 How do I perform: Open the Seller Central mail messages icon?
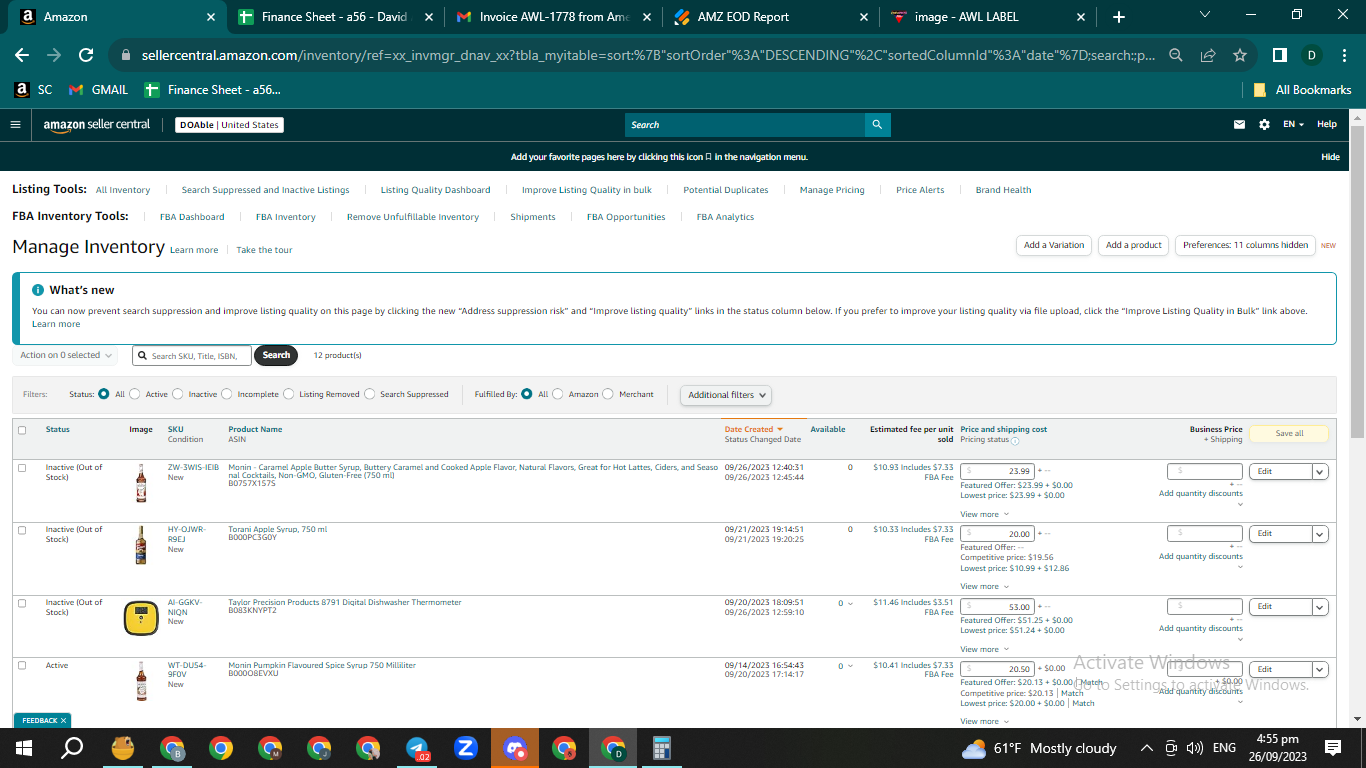(1240, 125)
